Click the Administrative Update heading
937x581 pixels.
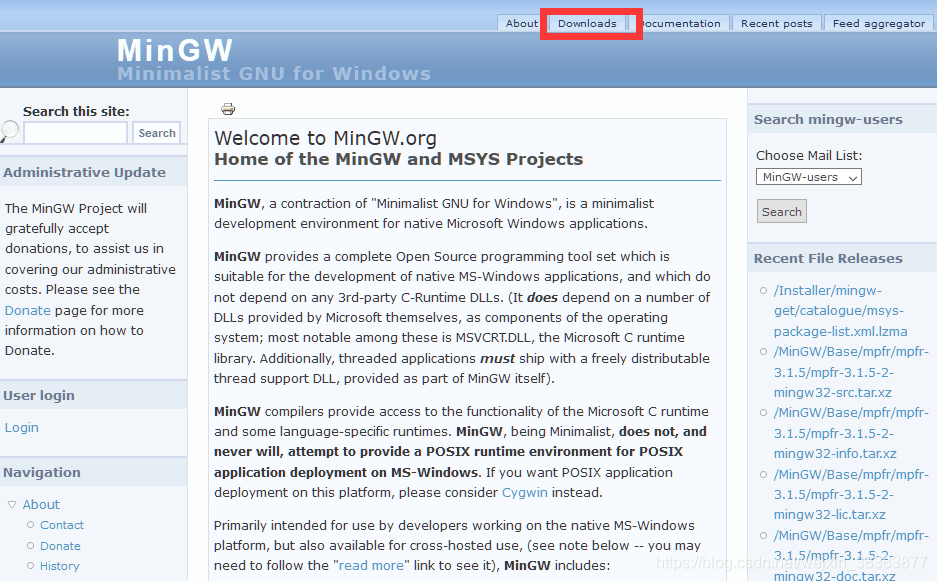84,172
